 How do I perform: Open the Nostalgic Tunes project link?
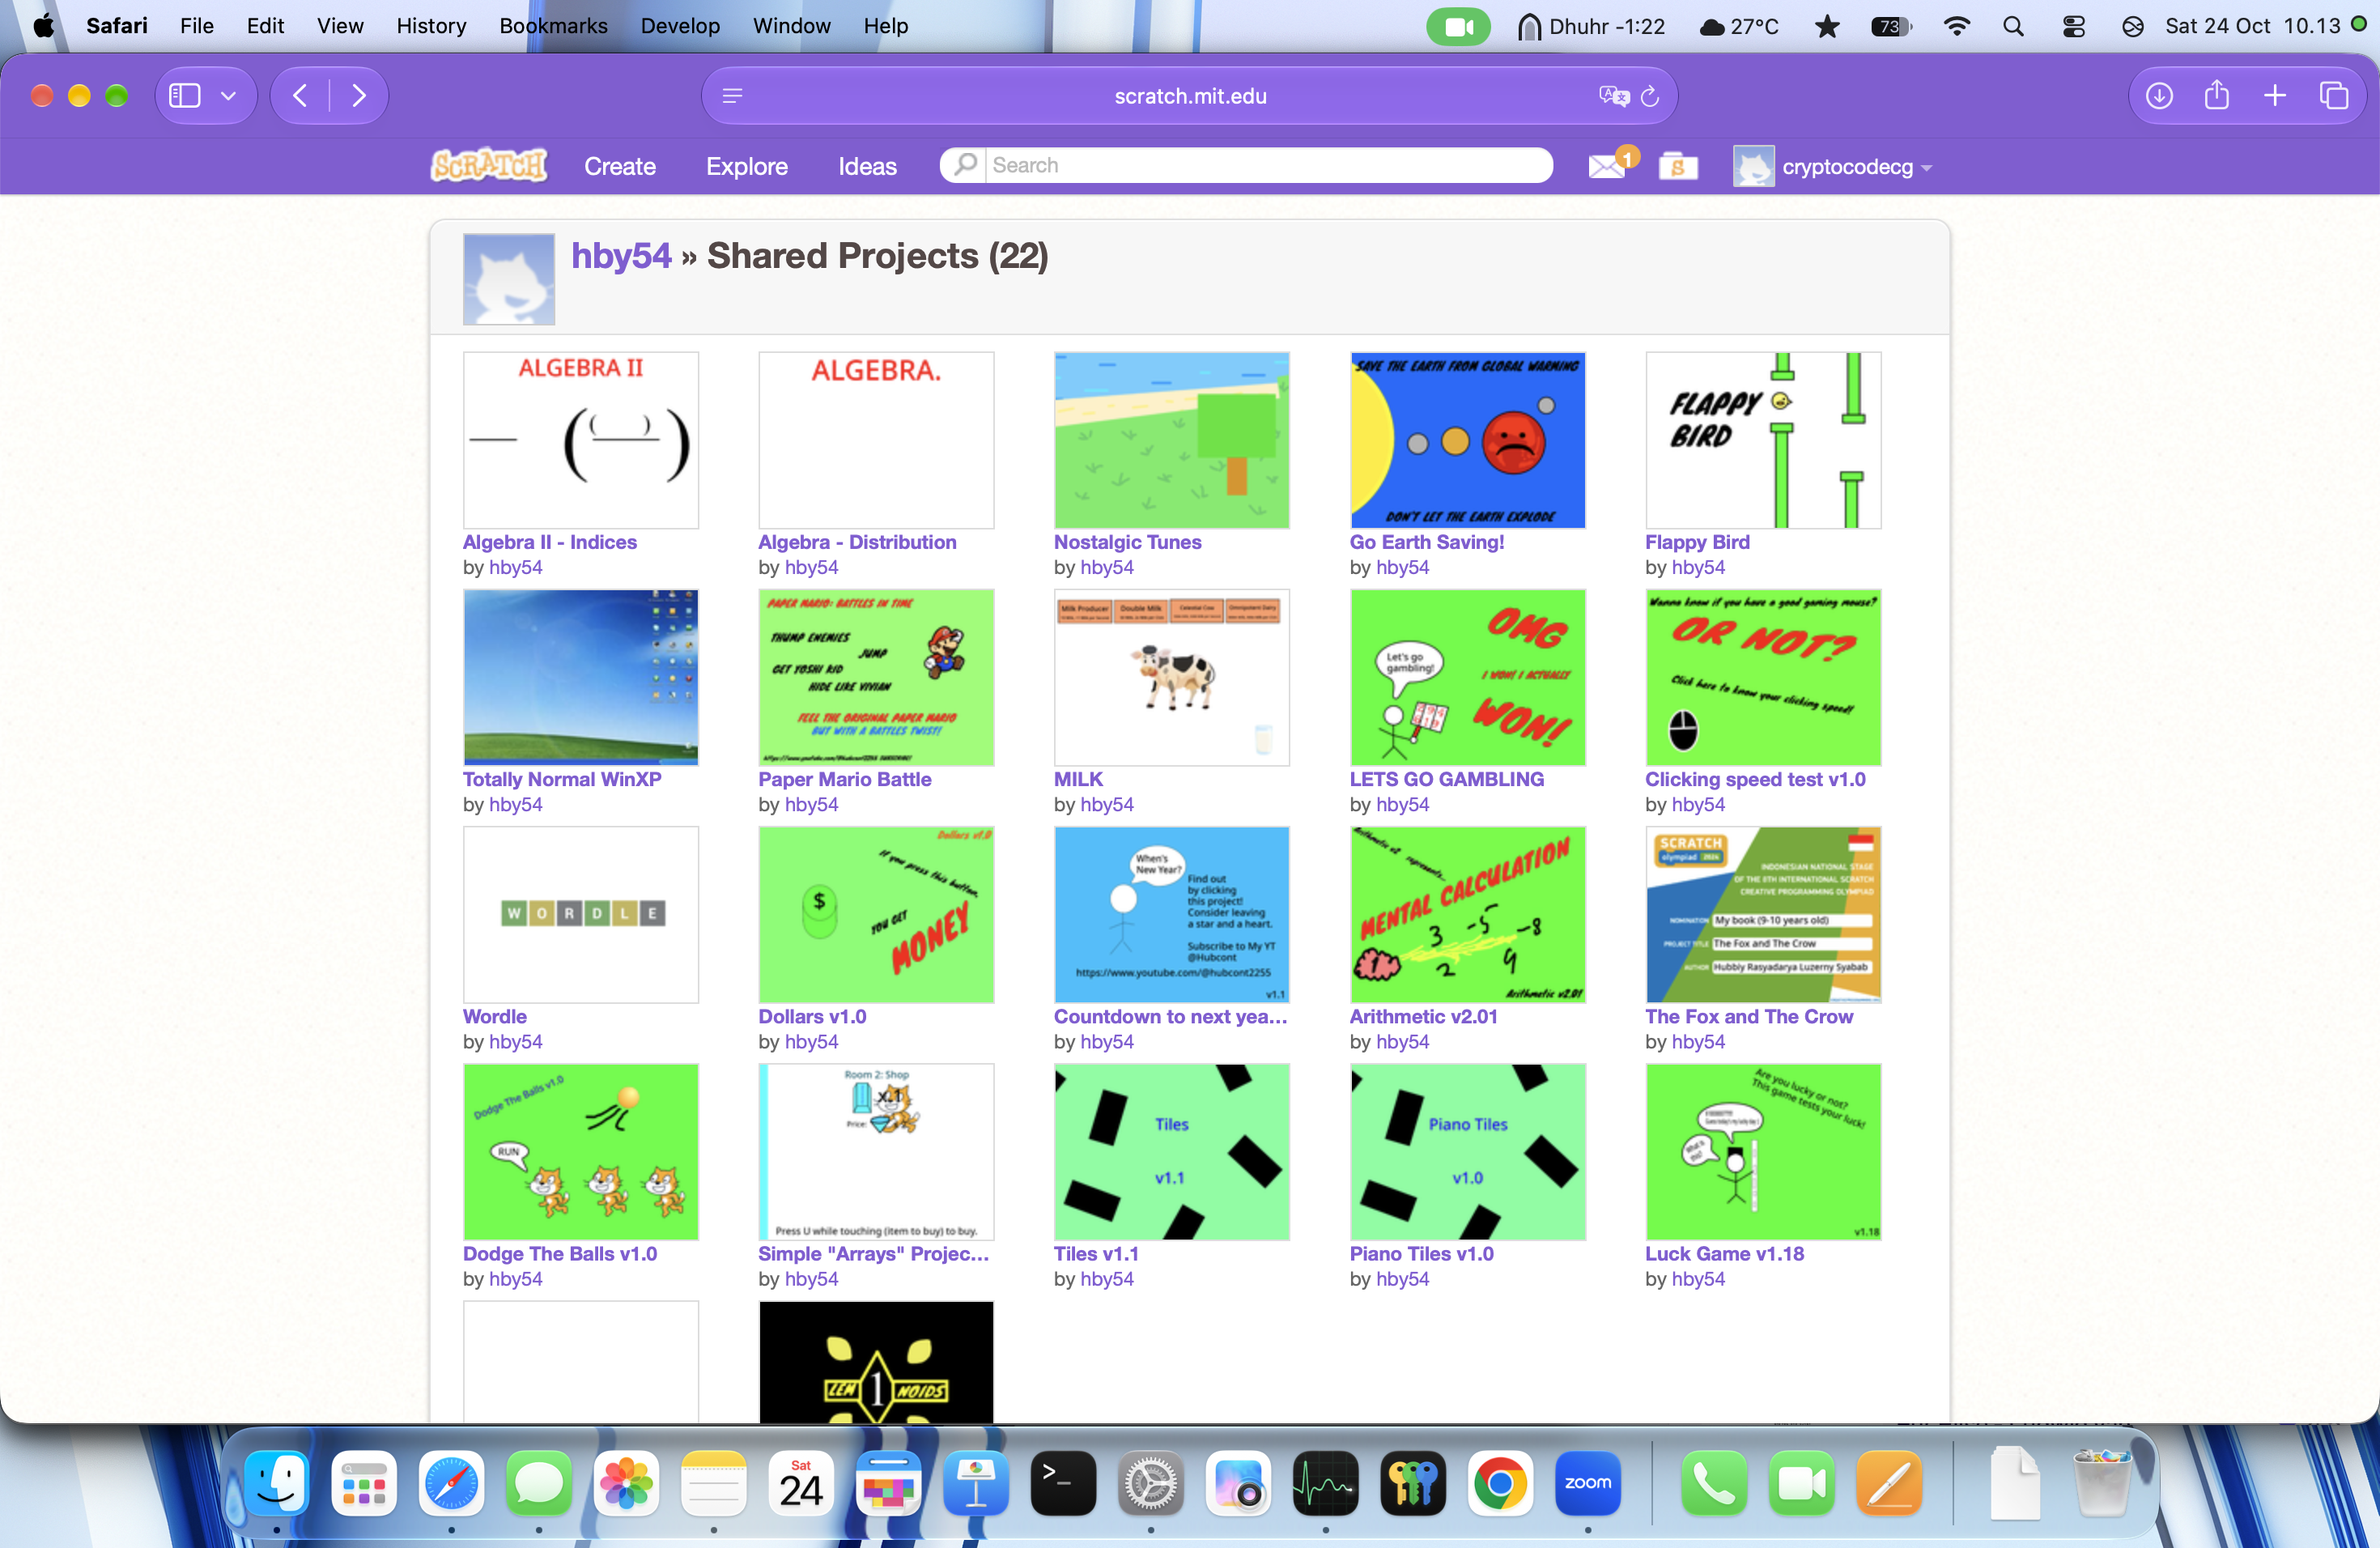pyautogui.click(x=1127, y=542)
